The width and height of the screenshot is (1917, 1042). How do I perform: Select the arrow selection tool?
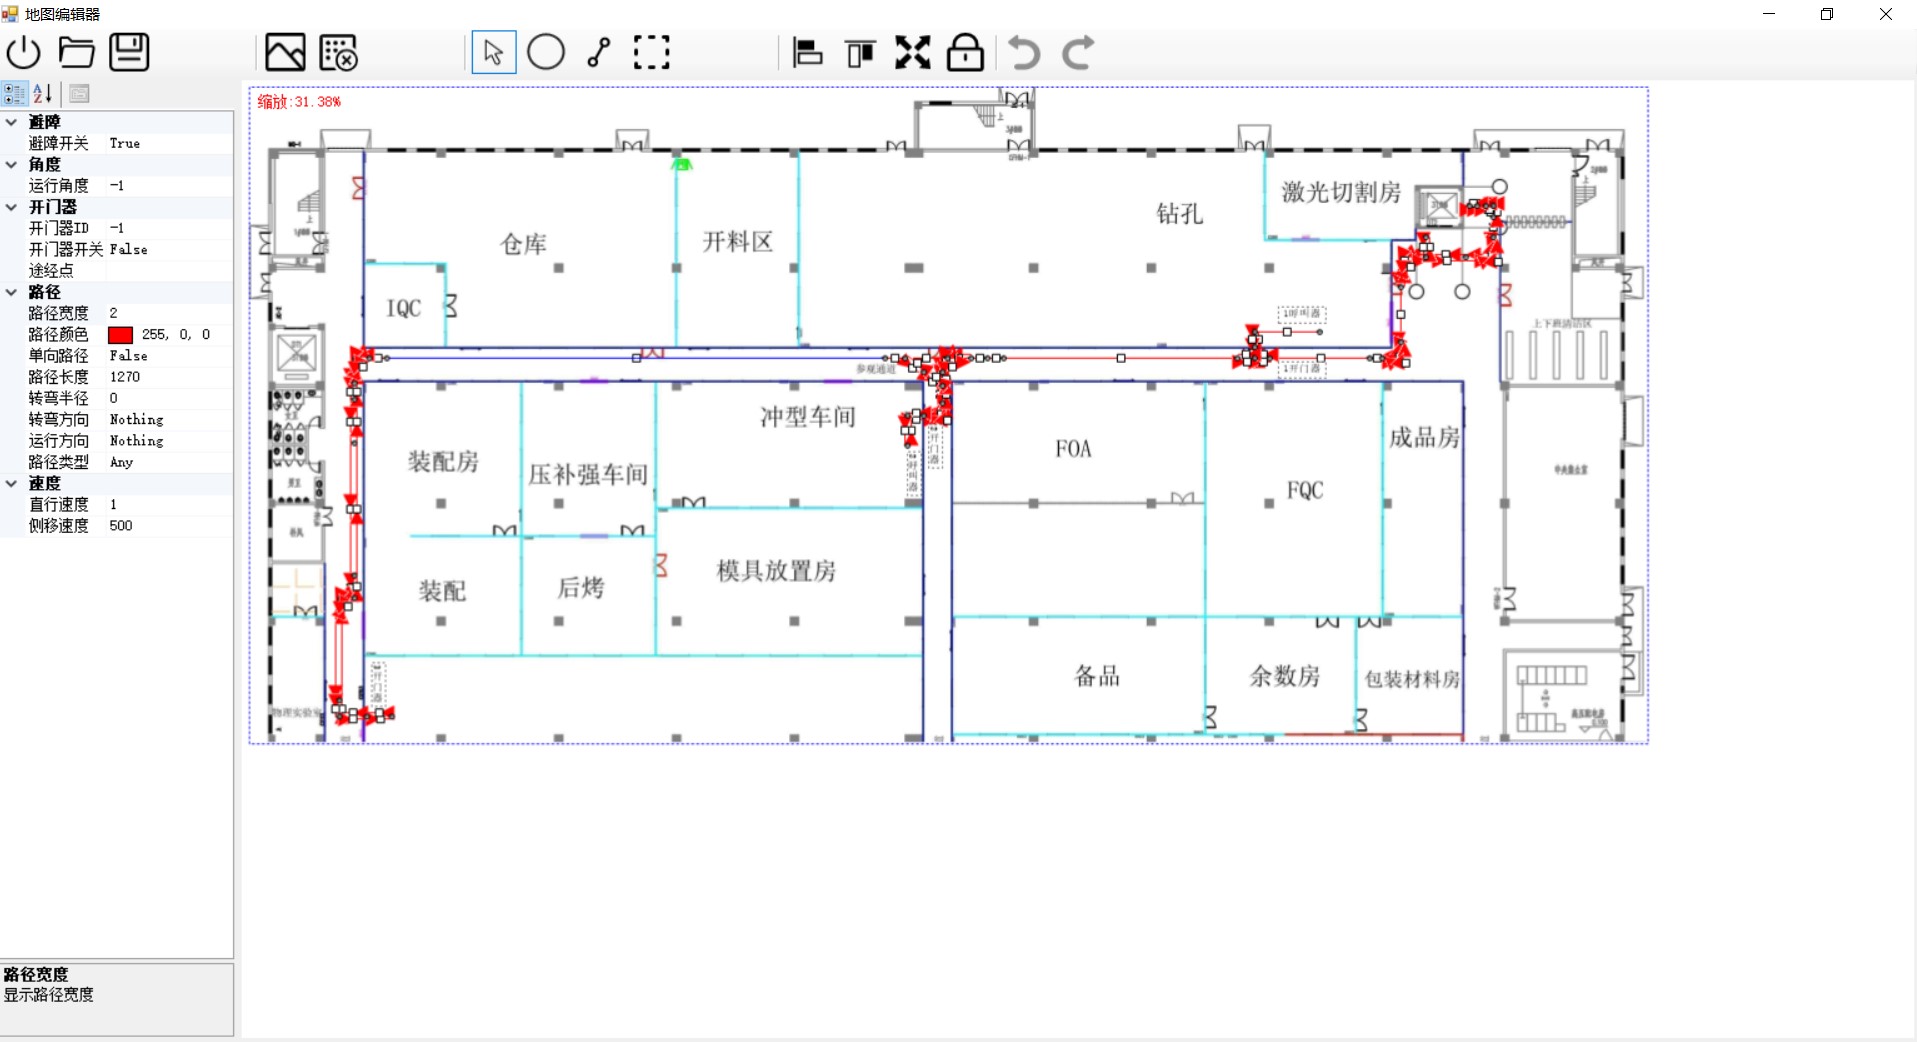pyautogui.click(x=492, y=52)
